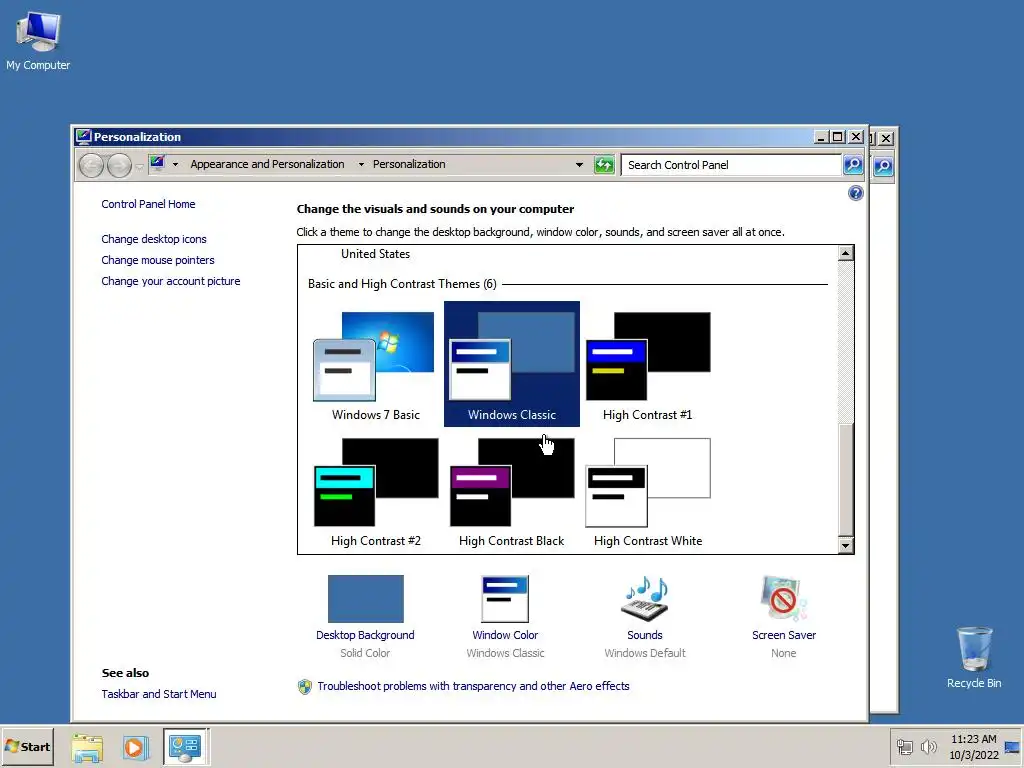The width and height of the screenshot is (1024, 768).
Task: Click the Window Color text link
Action: point(505,635)
